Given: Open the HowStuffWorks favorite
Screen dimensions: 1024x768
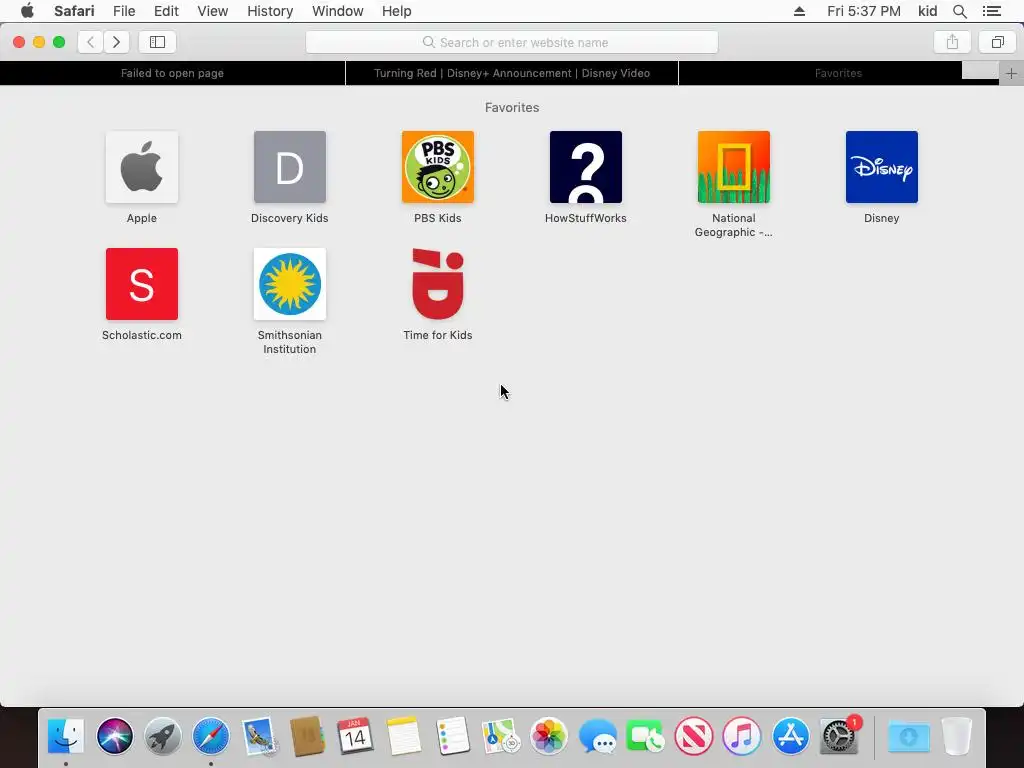Looking at the screenshot, I should click(x=586, y=167).
